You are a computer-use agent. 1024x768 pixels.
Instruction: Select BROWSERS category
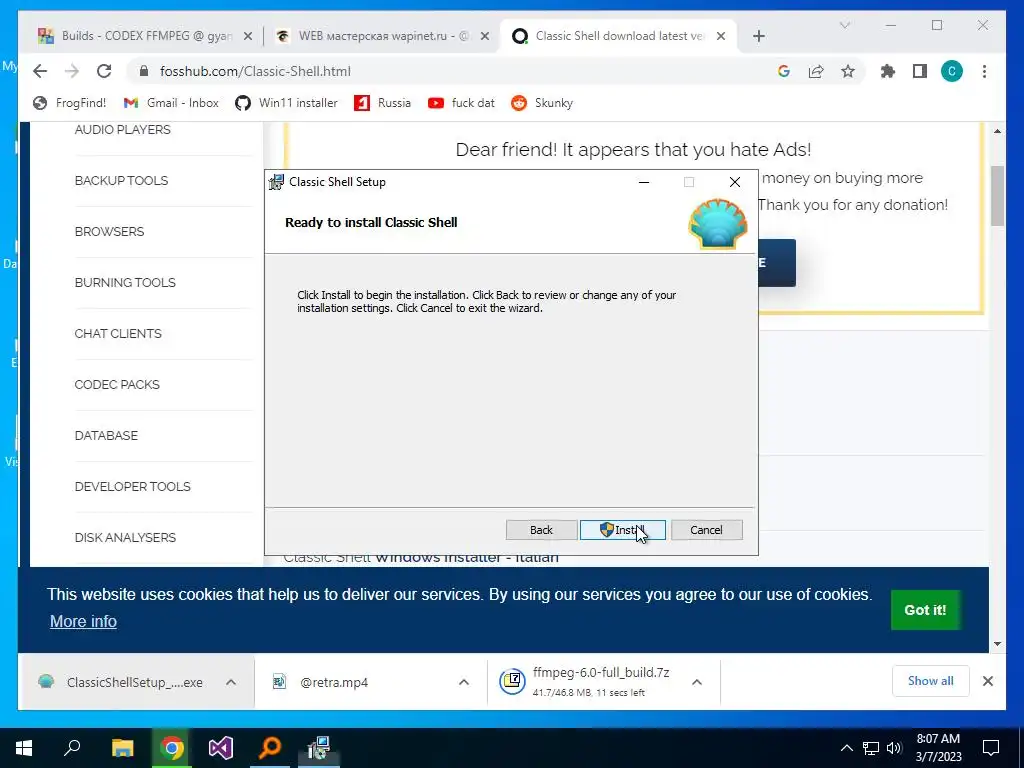[109, 231]
